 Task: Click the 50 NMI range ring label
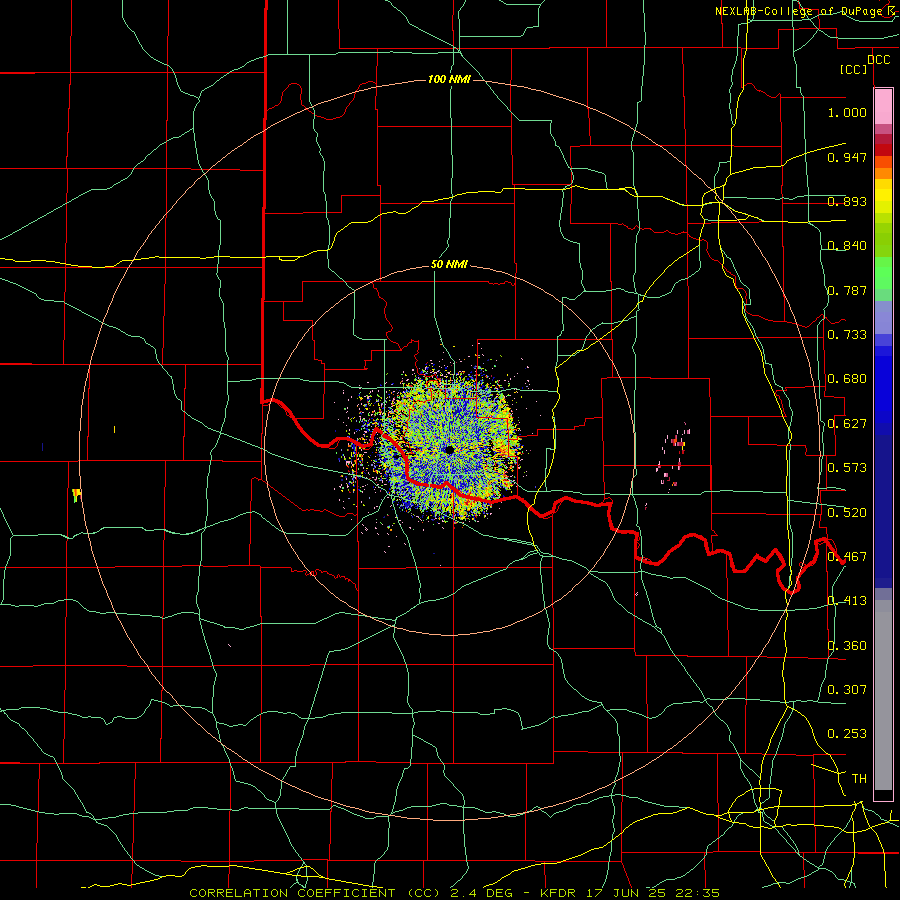click(x=449, y=265)
